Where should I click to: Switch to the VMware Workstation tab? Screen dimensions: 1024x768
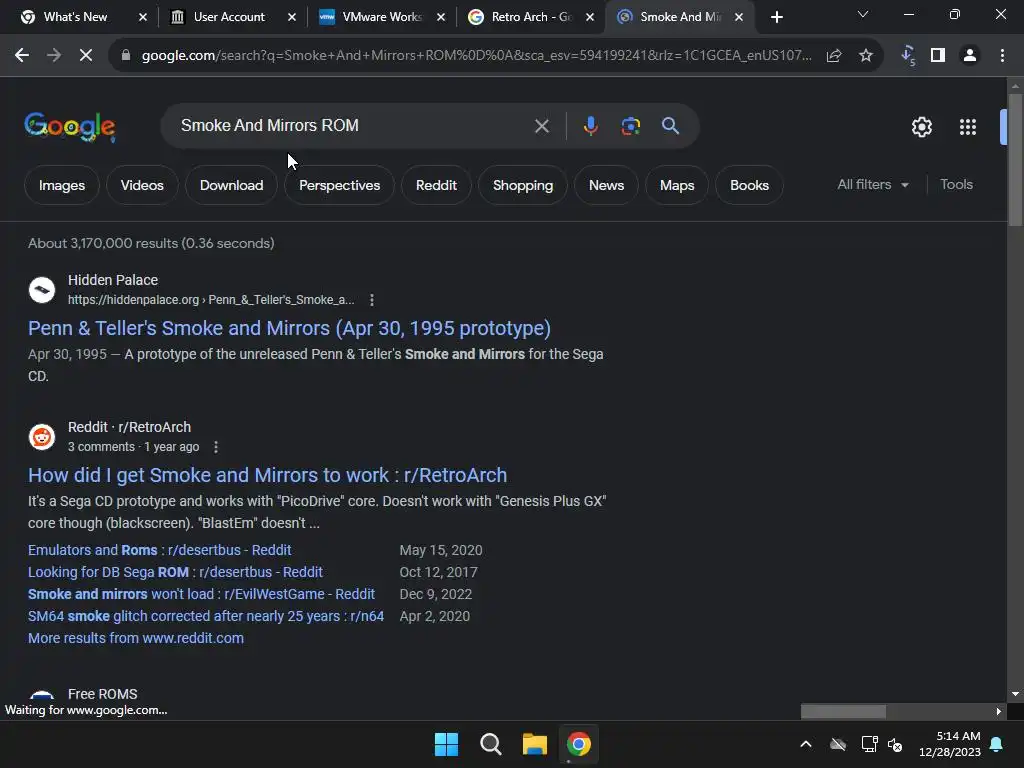(x=382, y=17)
